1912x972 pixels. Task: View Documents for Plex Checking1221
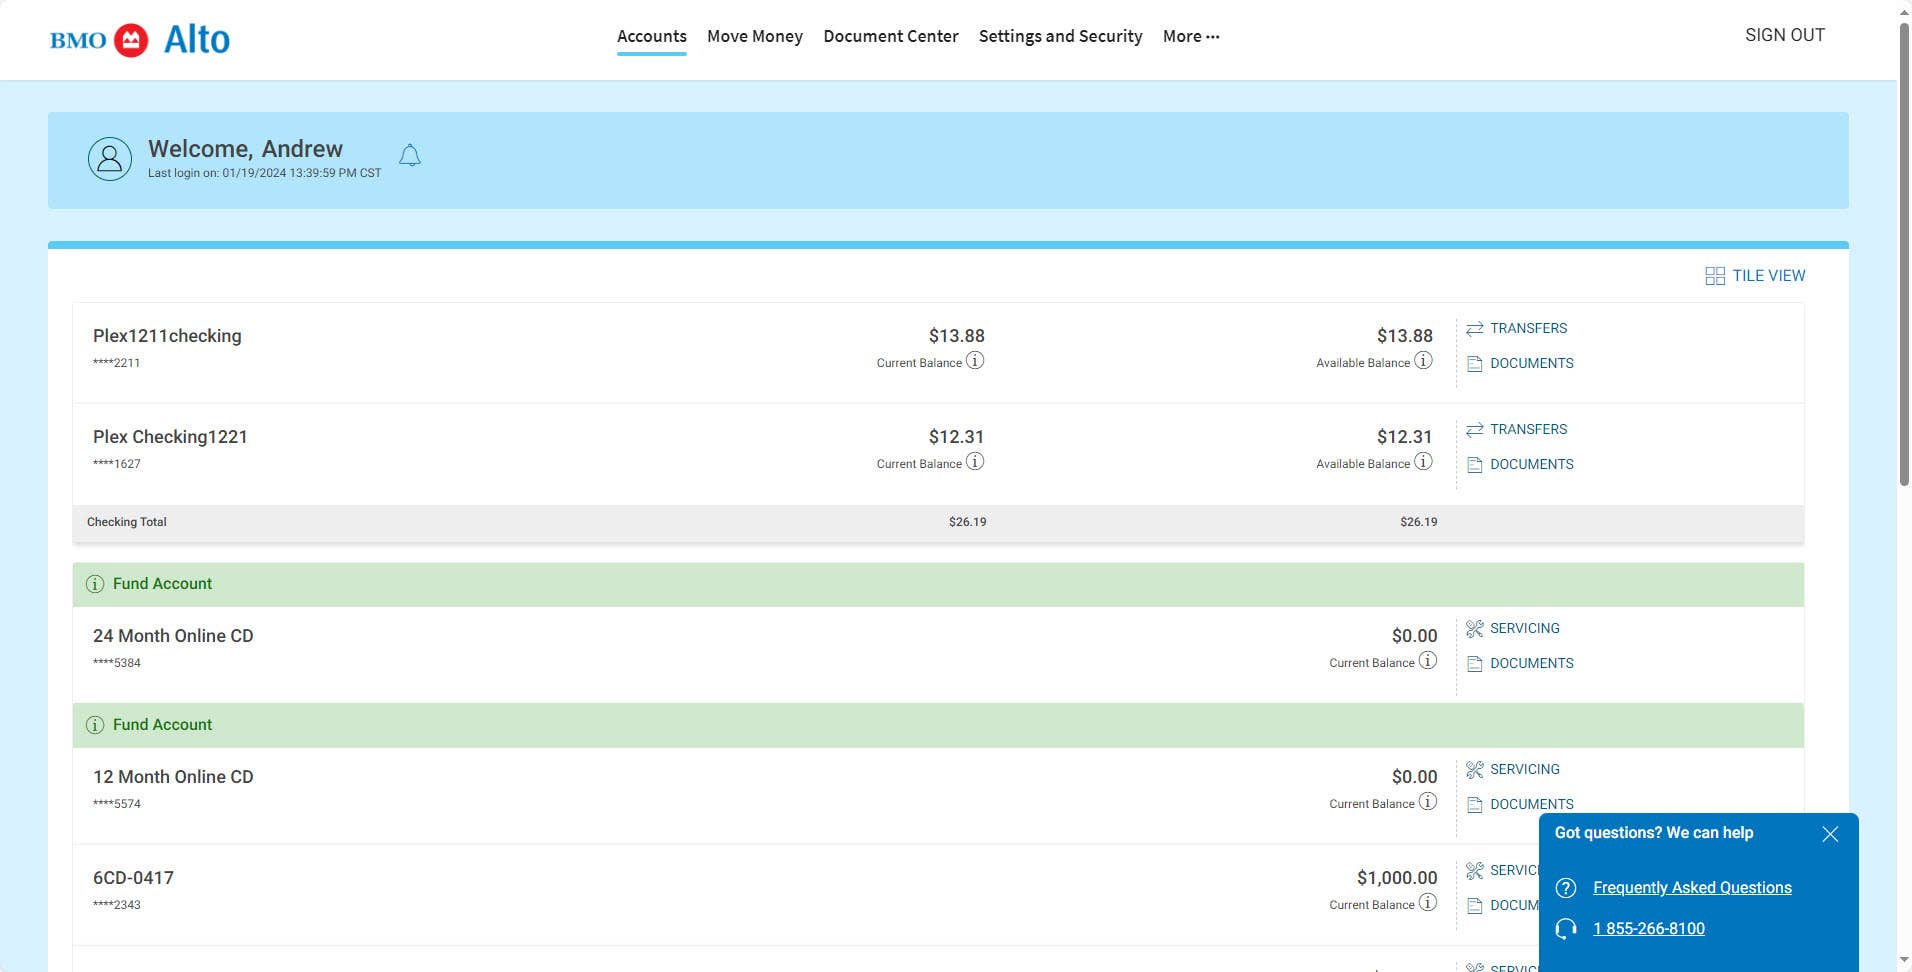[1531, 464]
